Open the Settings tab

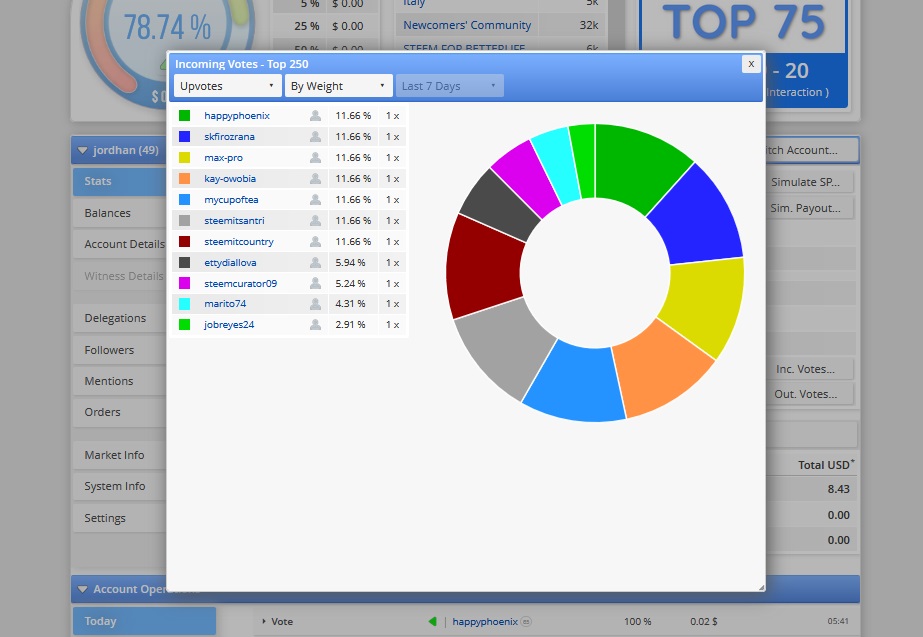(x=120, y=518)
